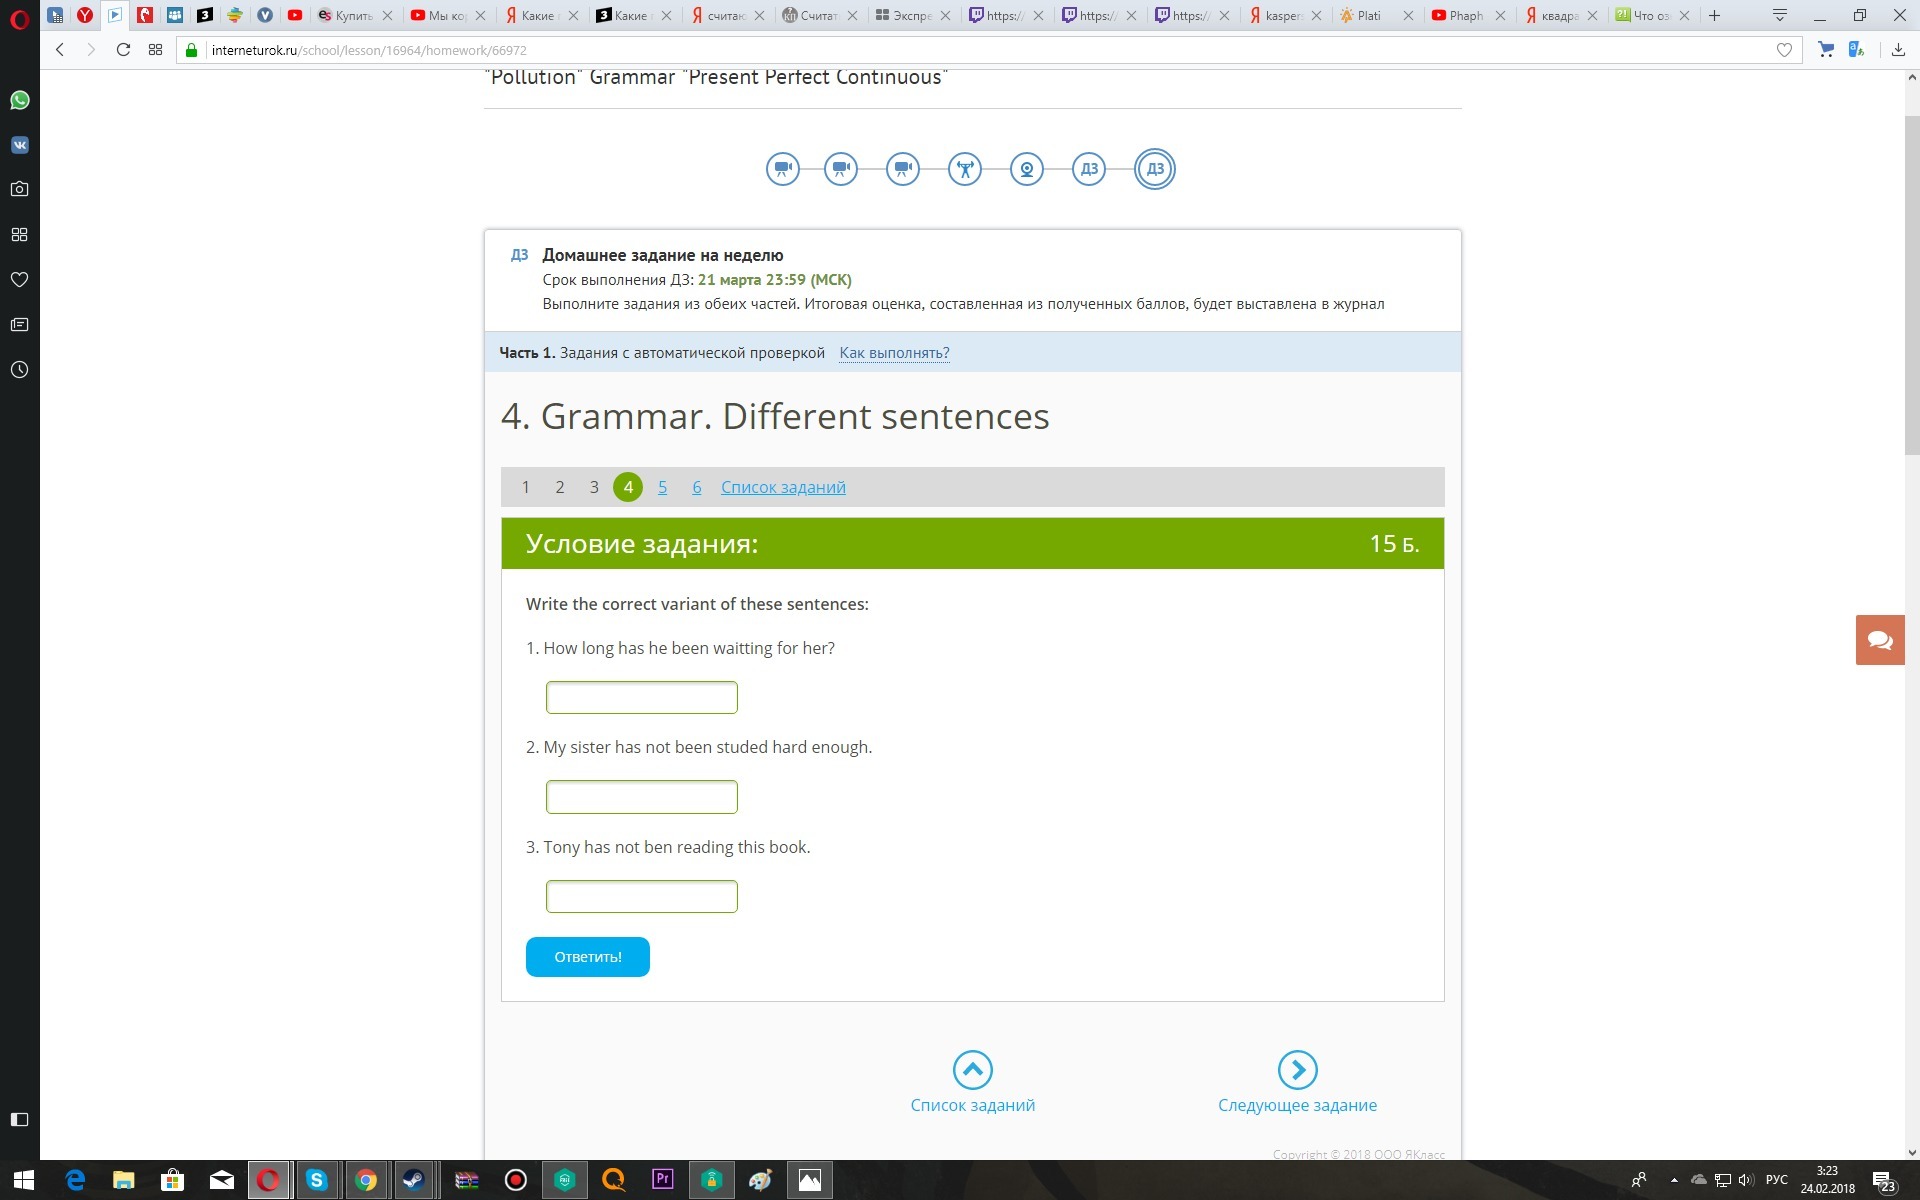1920x1200 pixels.
Task: Click the dumbbell trainer step icon
Action: (964, 169)
